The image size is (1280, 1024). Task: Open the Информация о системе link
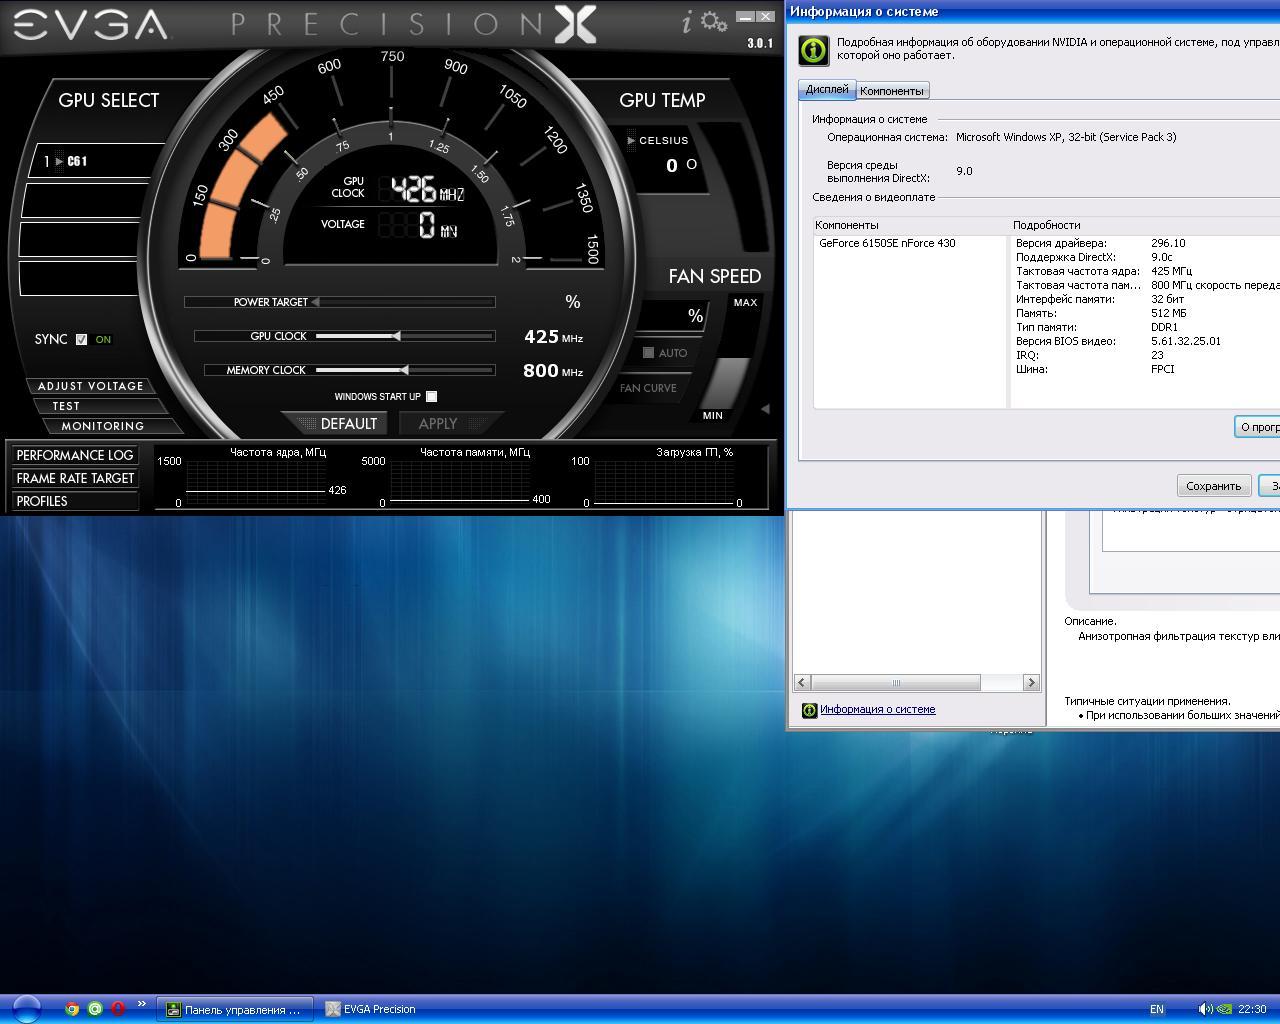tap(878, 710)
